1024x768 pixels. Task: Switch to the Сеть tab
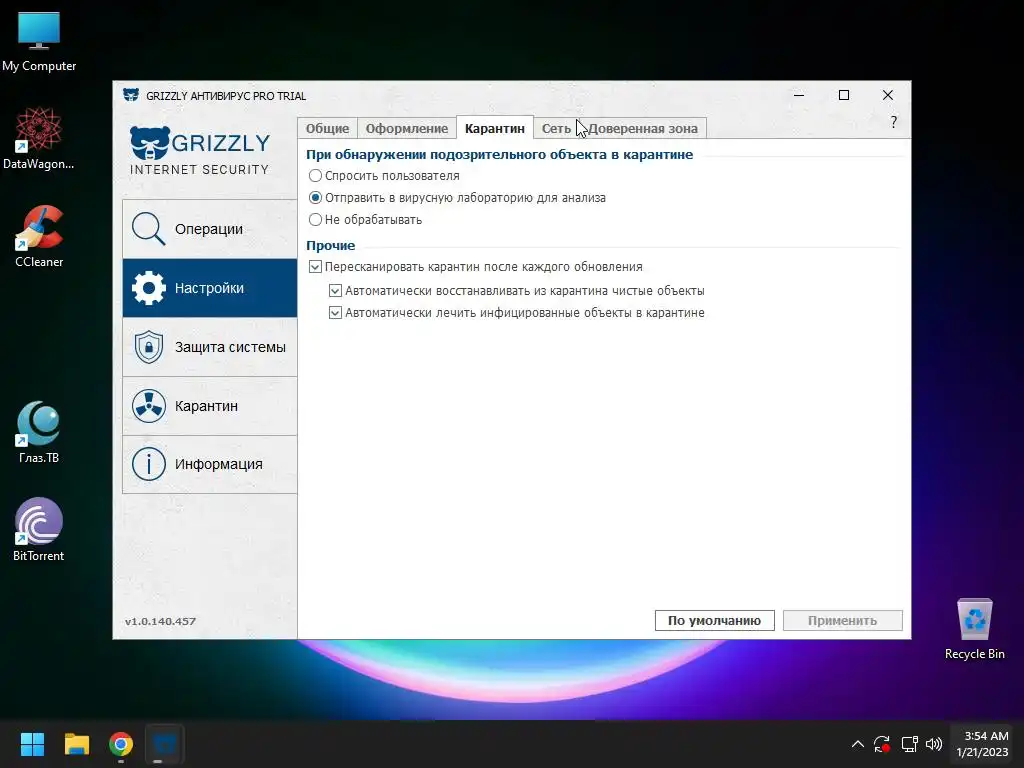(556, 128)
